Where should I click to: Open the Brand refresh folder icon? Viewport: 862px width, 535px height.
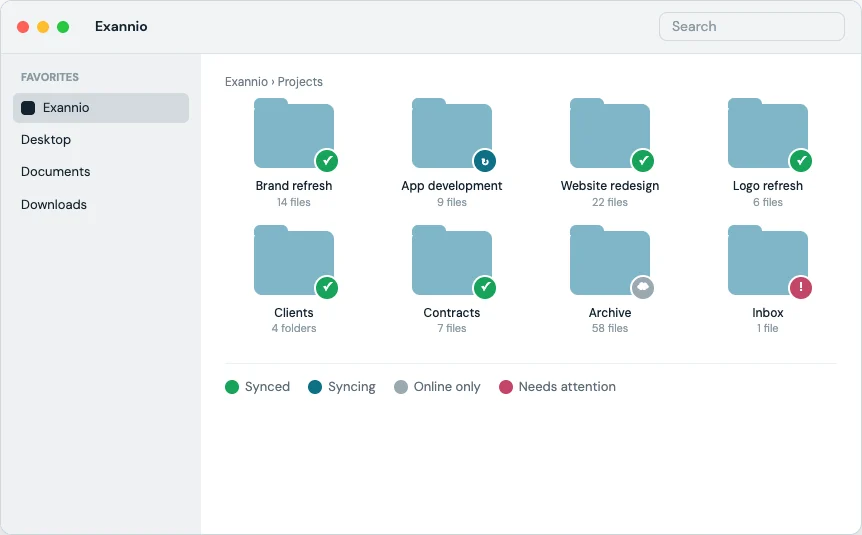[294, 133]
